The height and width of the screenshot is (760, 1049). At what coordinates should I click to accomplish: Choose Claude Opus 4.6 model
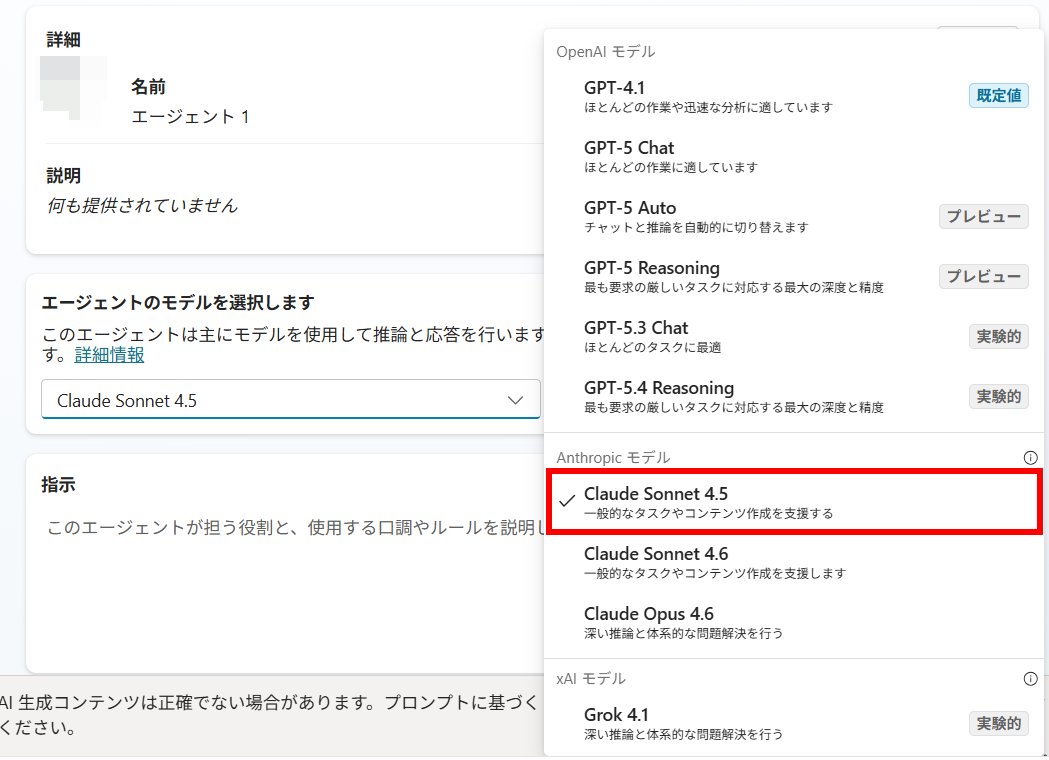pyautogui.click(x=793, y=622)
